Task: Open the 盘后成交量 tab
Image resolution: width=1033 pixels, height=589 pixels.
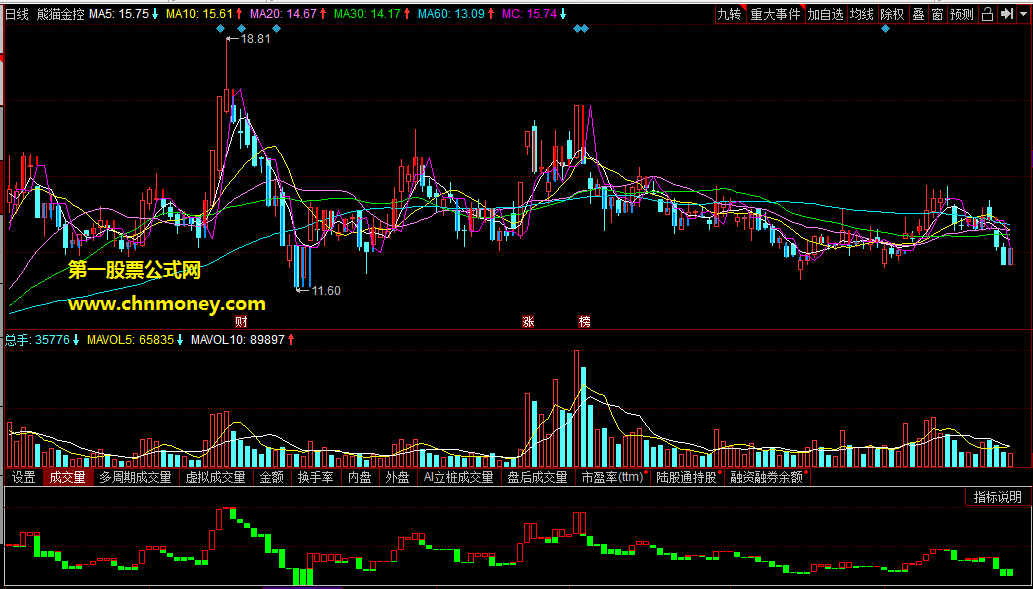Action: [x=538, y=477]
